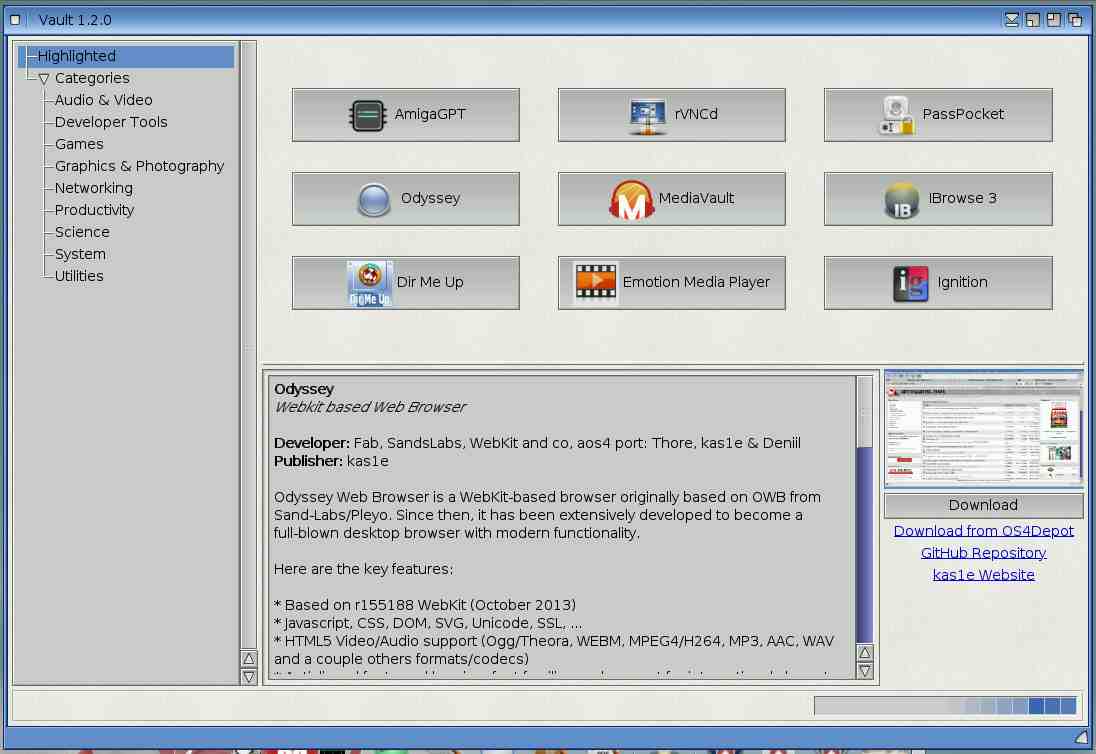Click the Dir Me Up icon
Image resolution: width=1096 pixels, height=754 pixels.
369,283
